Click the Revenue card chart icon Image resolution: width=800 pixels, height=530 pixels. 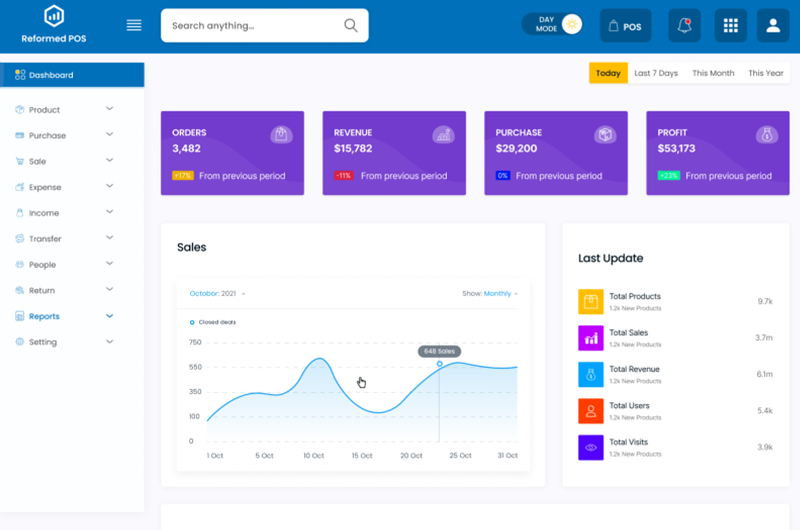tap(443, 135)
